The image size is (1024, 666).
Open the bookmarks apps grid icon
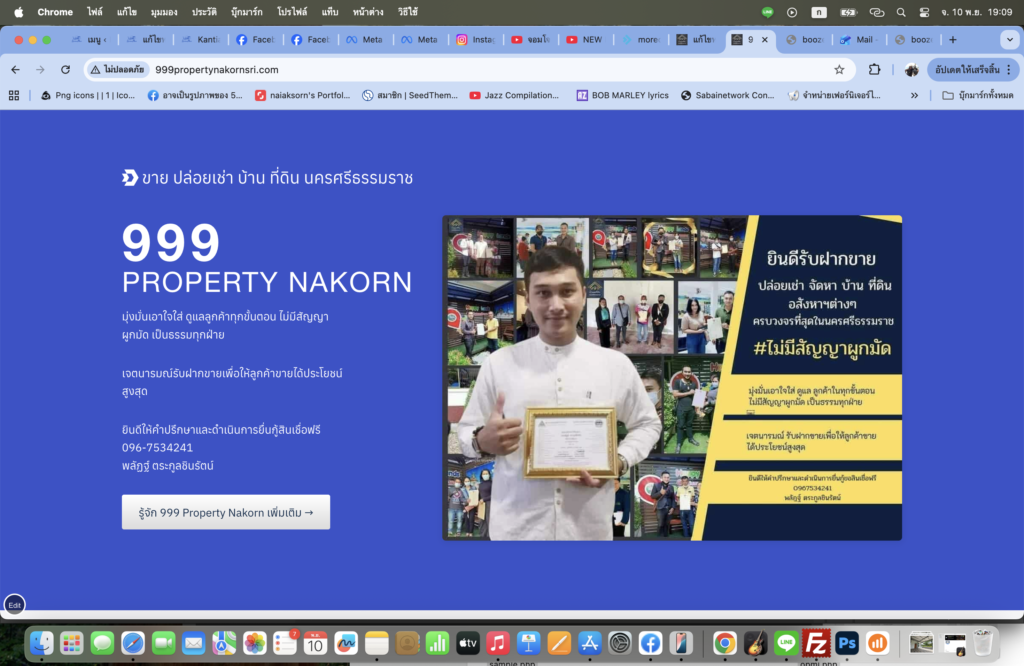pos(14,95)
